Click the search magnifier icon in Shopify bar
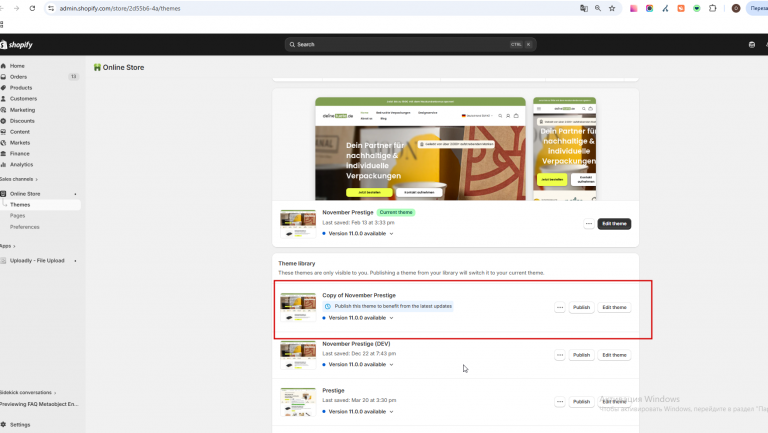Screen dimensions: 768x433 click(x=292, y=45)
